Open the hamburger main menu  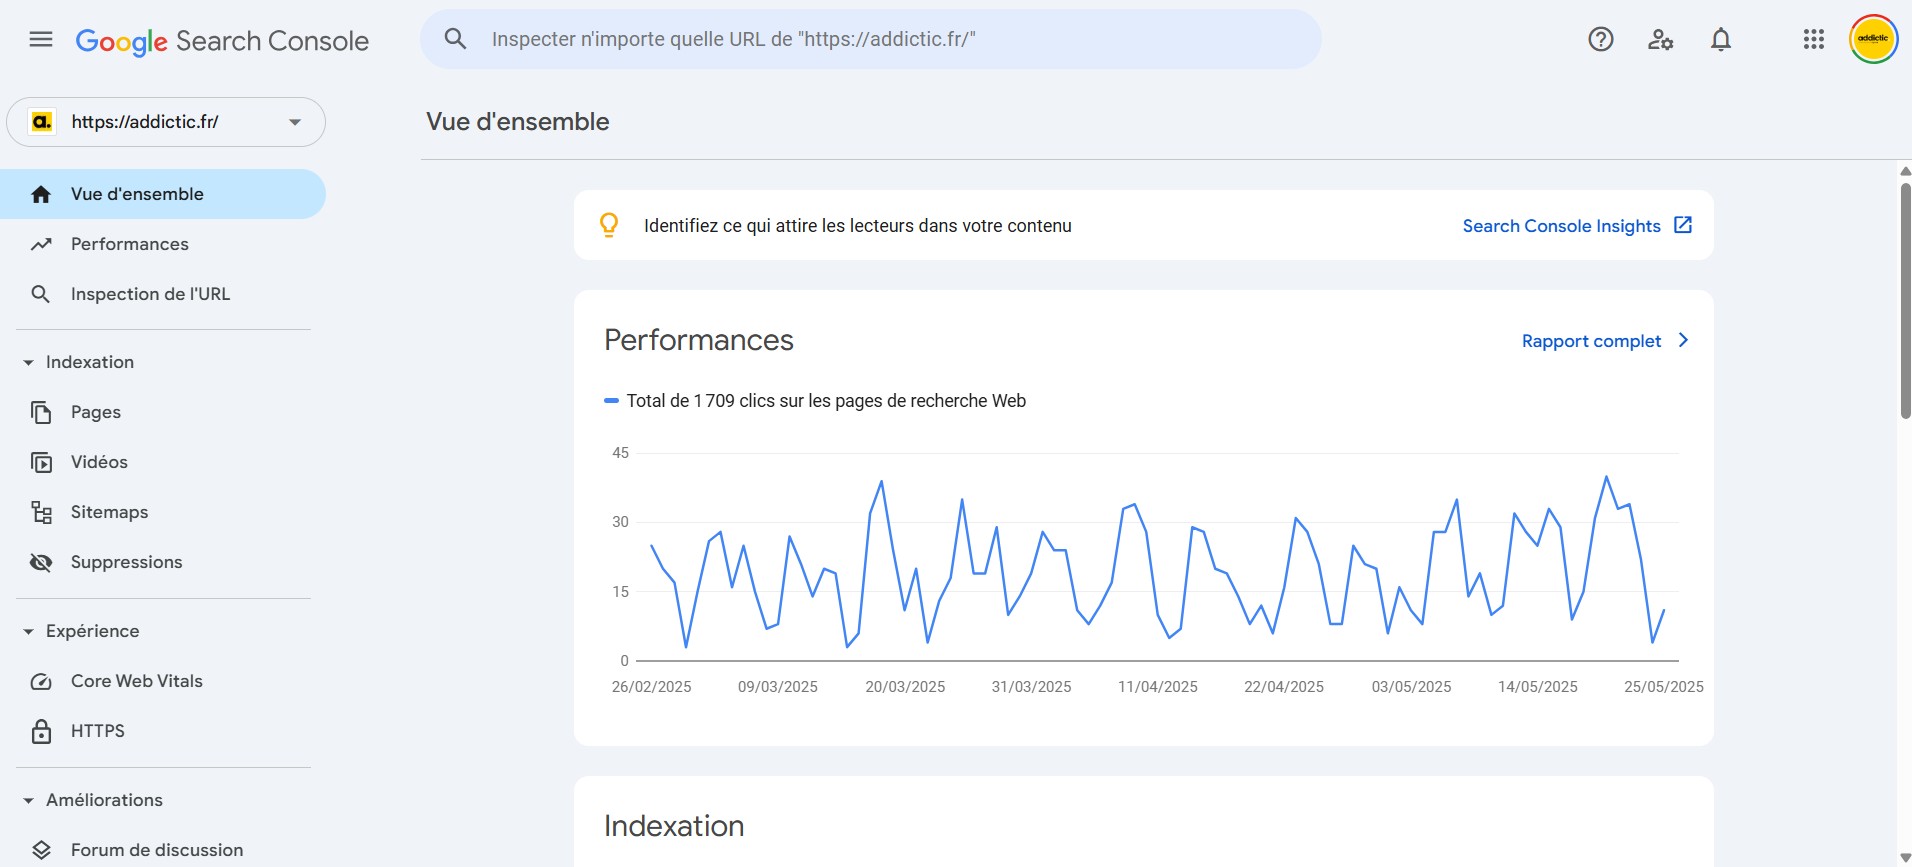point(41,40)
